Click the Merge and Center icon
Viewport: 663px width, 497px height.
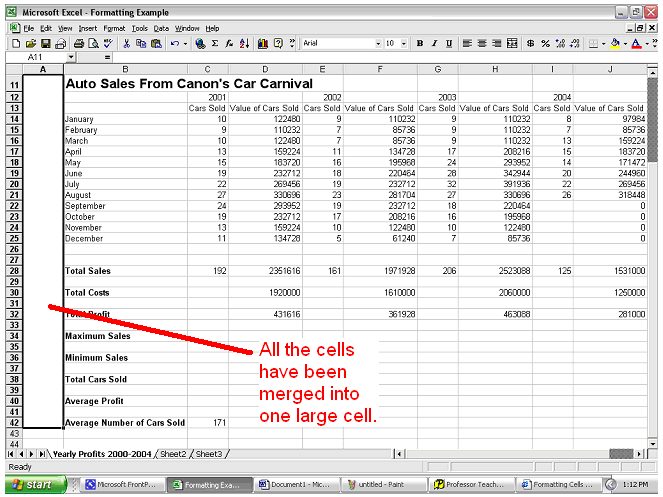[x=512, y=44]
